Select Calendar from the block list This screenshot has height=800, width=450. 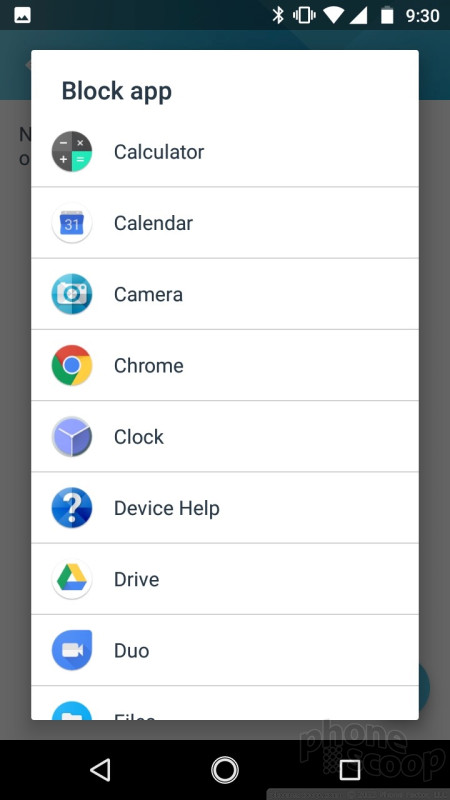pos(225,223)
